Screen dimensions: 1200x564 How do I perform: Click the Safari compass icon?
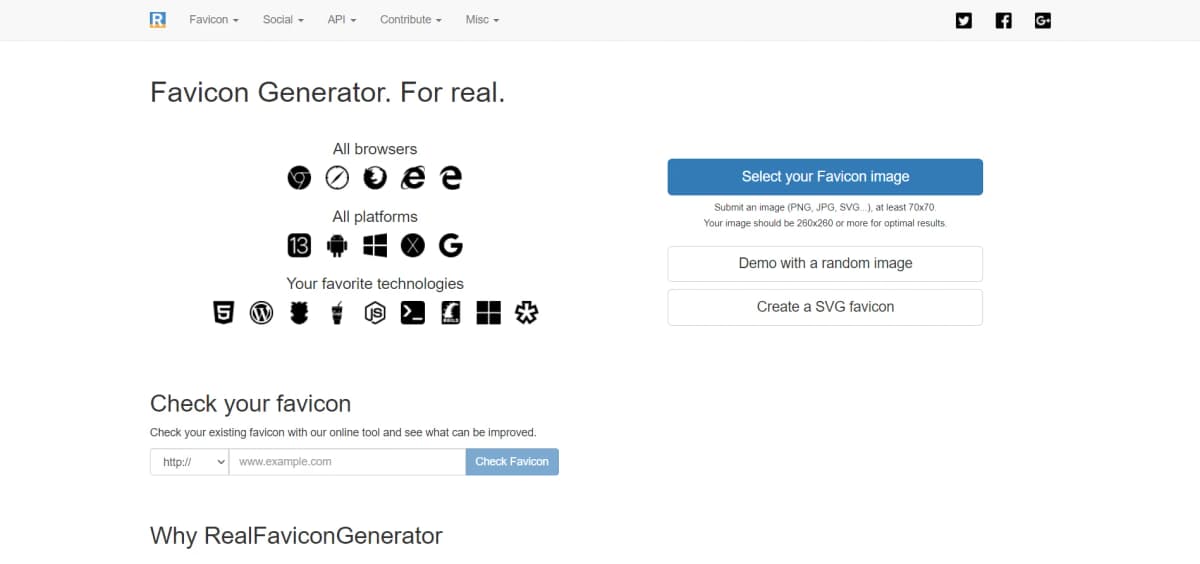click(x=337, y=178)
